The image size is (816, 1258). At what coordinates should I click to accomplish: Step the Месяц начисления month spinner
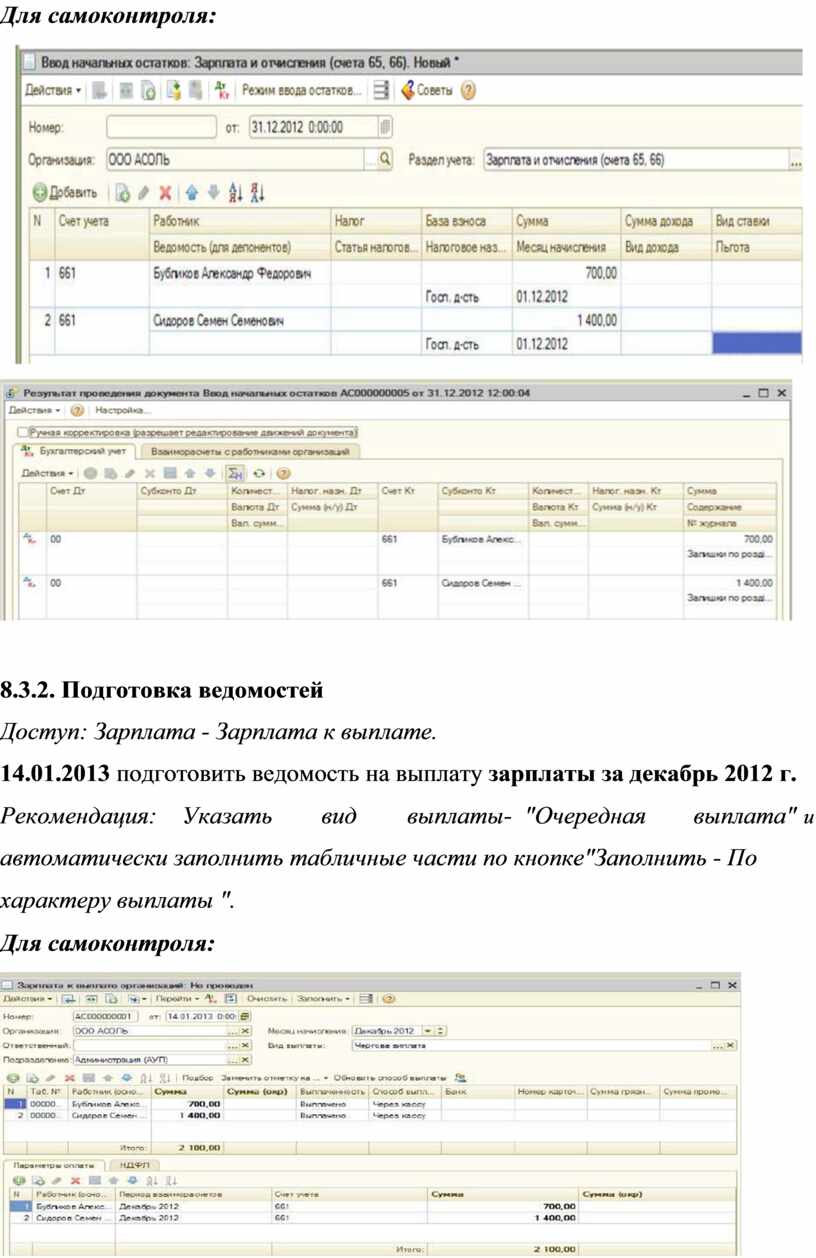coord(441,1030)
